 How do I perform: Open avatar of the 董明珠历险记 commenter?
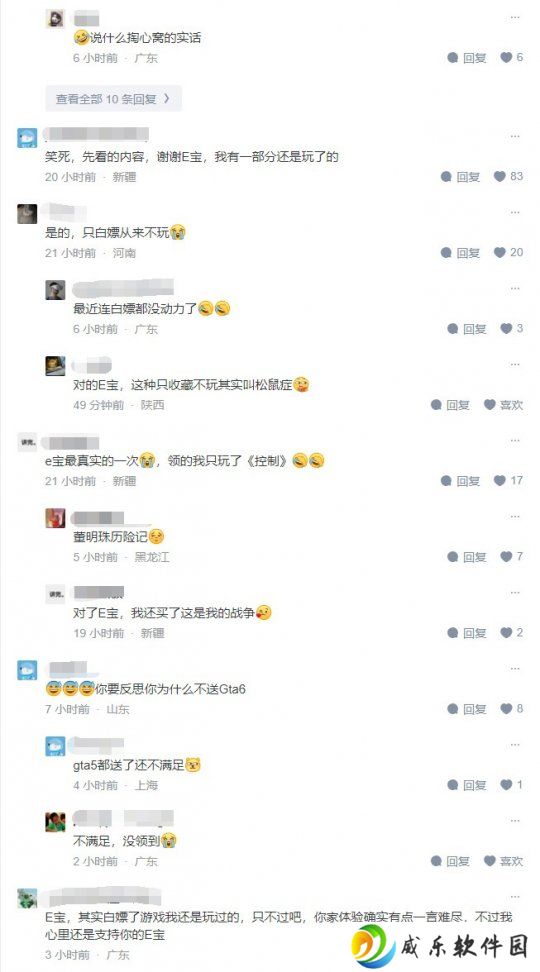click(x=55, y=518)
